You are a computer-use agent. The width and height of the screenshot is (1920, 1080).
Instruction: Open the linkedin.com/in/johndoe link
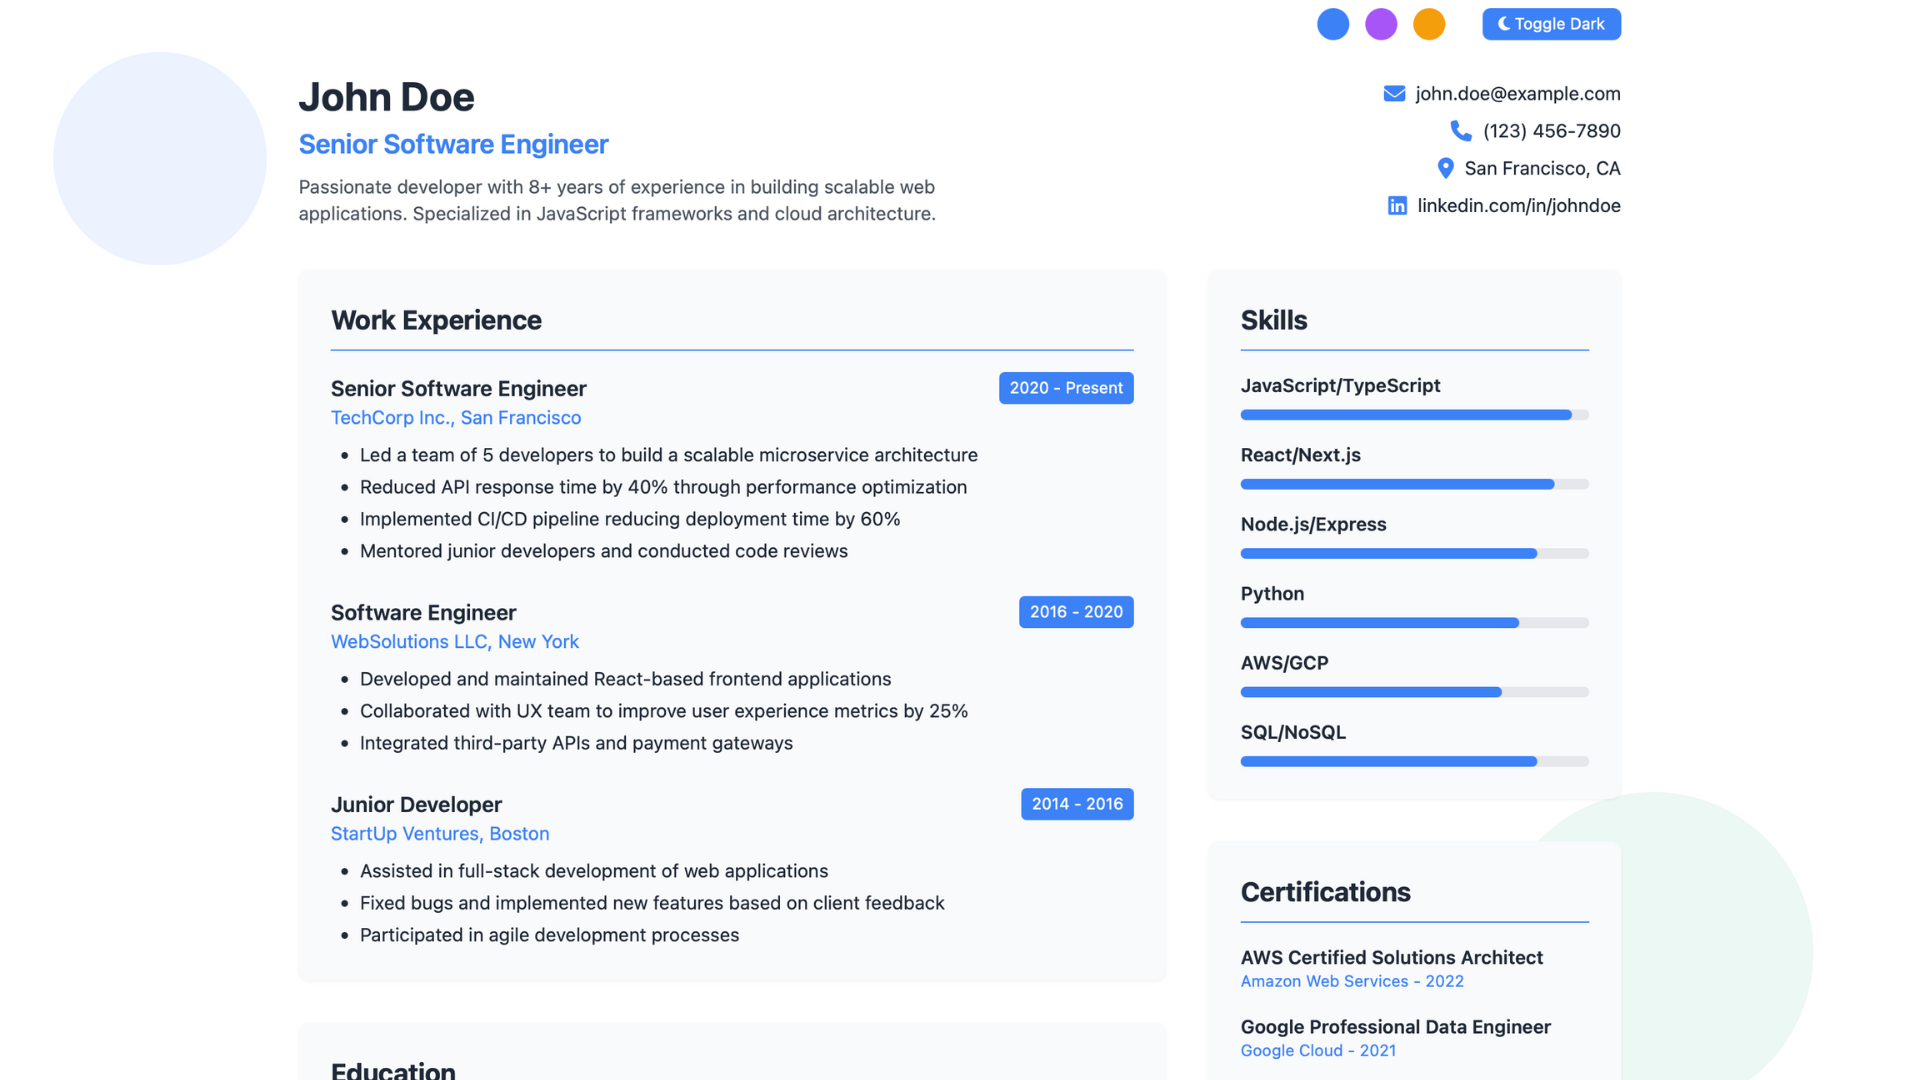1519,205
